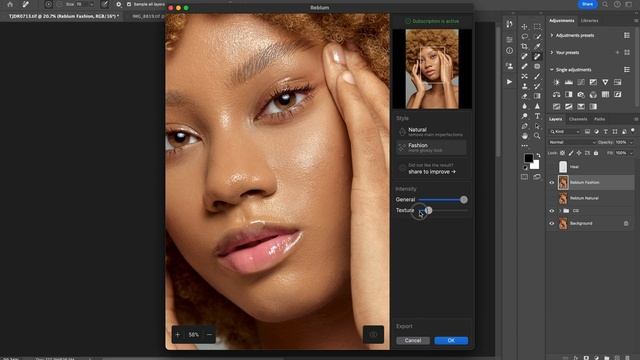
Task: Go to the Photoshop Home screen
Action: [10, 4]
